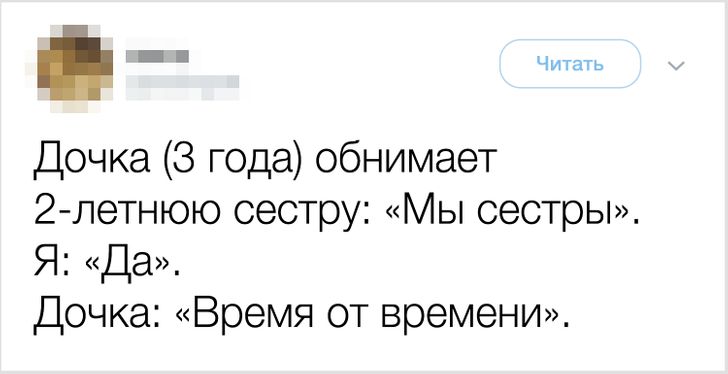Click the first word 'Дочка' in the opening line
The image size is (728, 374).
pyautogui.click(x=91, y=162)
